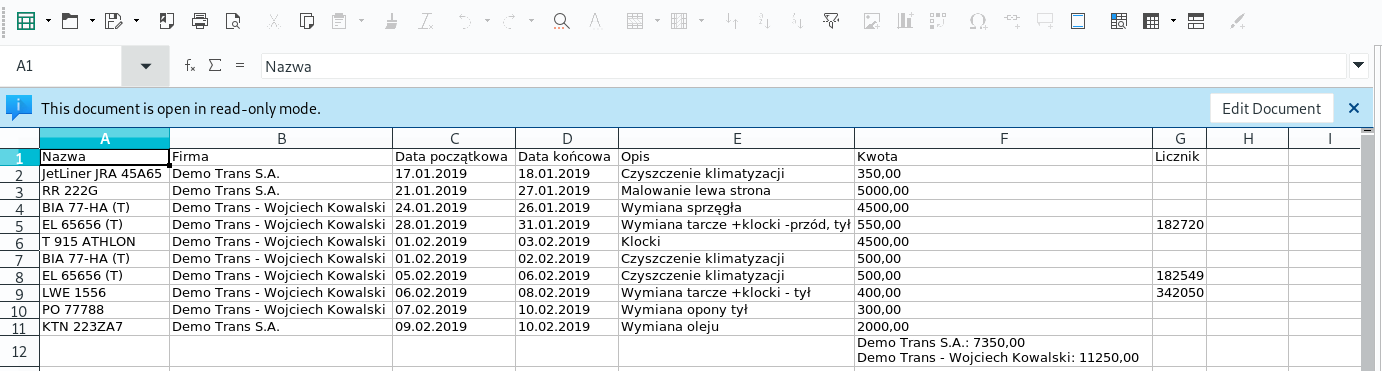The image size is (1382, 371).
Task: Close the read-only mode infobar
Action: coord(1354,108)
